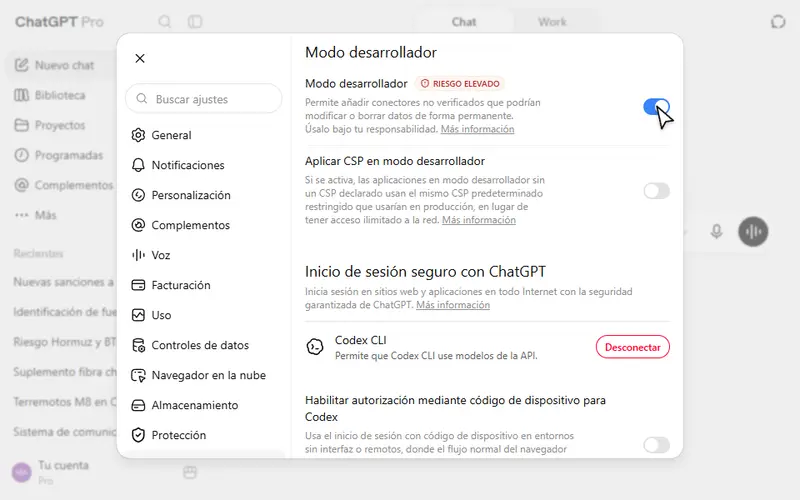Screen dimensions: 800x500
Task: Expand the Más sidebar entry
Action: pos(35,215)
